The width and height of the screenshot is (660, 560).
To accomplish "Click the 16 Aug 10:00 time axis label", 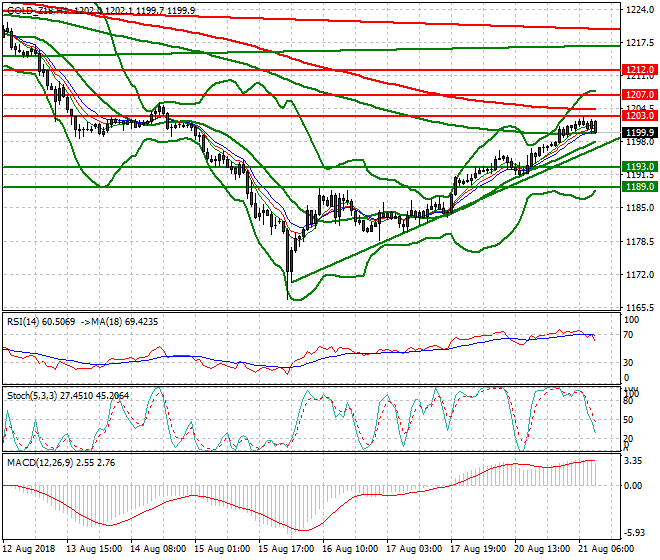I will [350, 549].
